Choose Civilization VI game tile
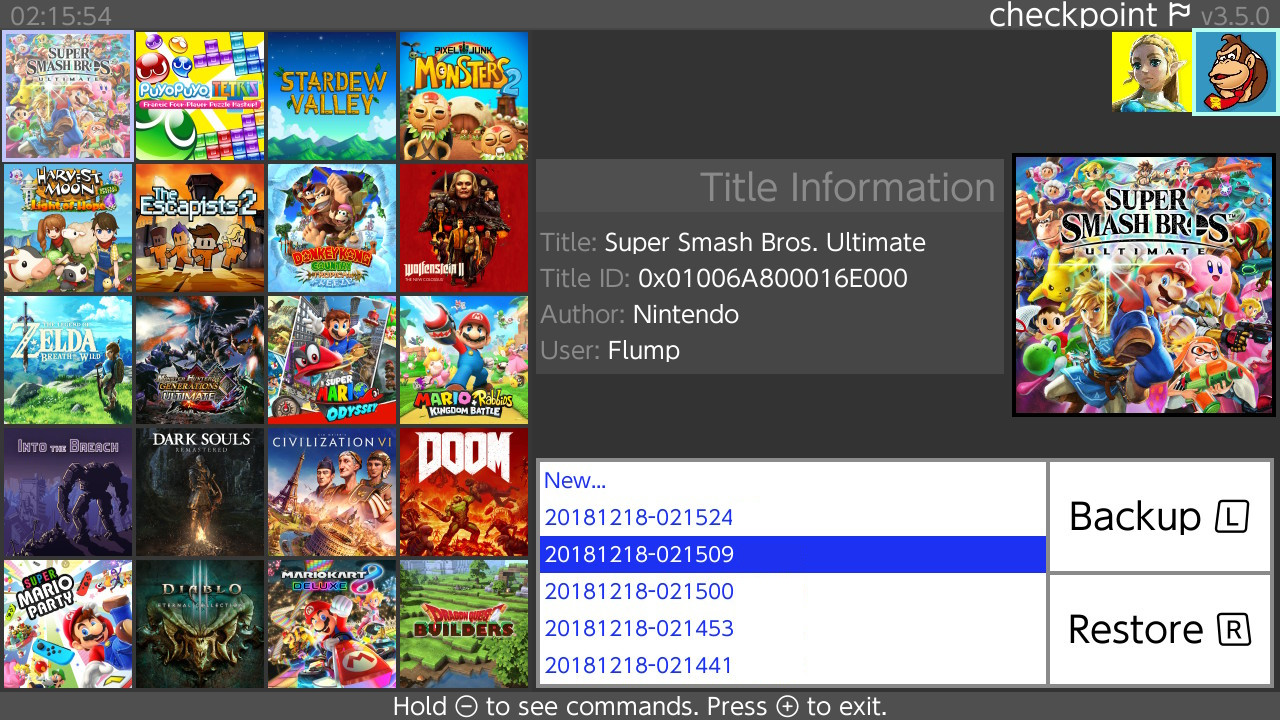 click(332, 492)
